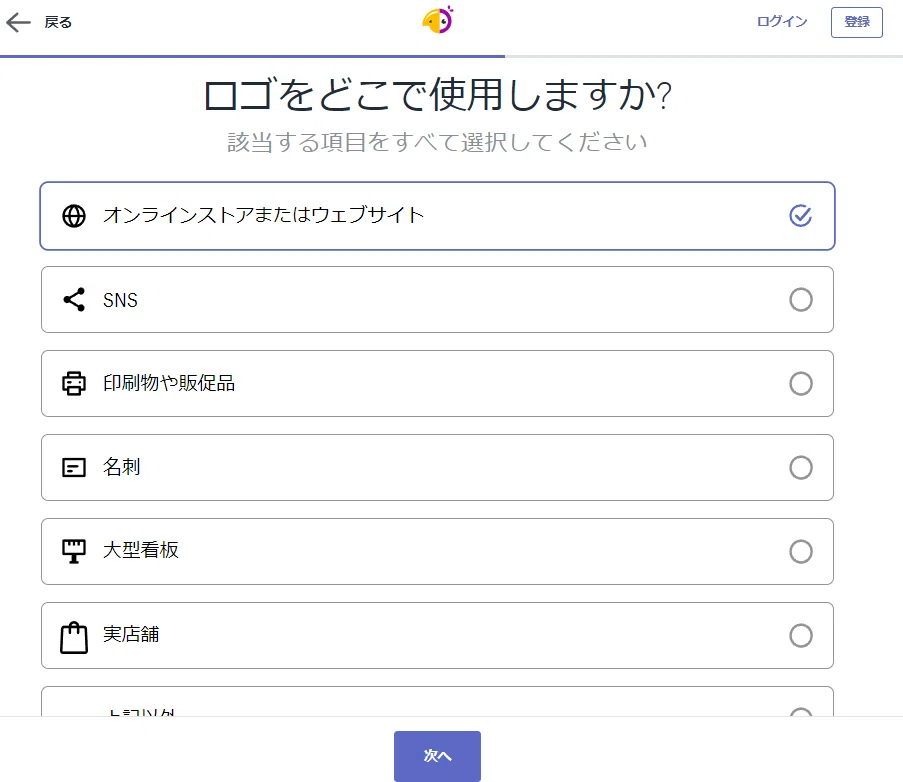Click the globe icon for online store
This screenshot has height=782, width=903.
click(x=74, y=216)
